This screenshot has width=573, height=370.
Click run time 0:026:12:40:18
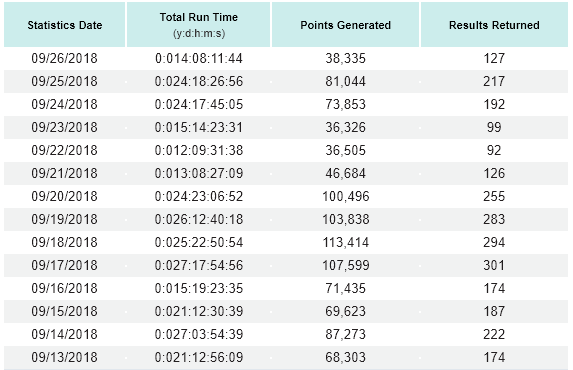(199, 220)
